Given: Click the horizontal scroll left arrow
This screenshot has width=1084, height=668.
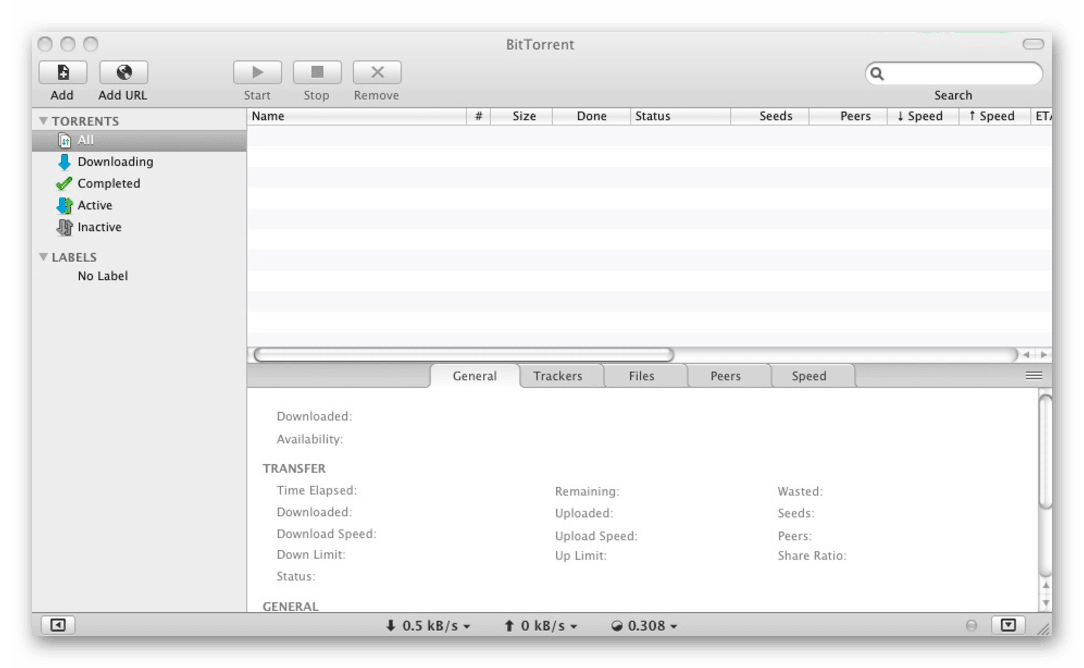Looking at the screenshot, I should (x=1027, y=355).
